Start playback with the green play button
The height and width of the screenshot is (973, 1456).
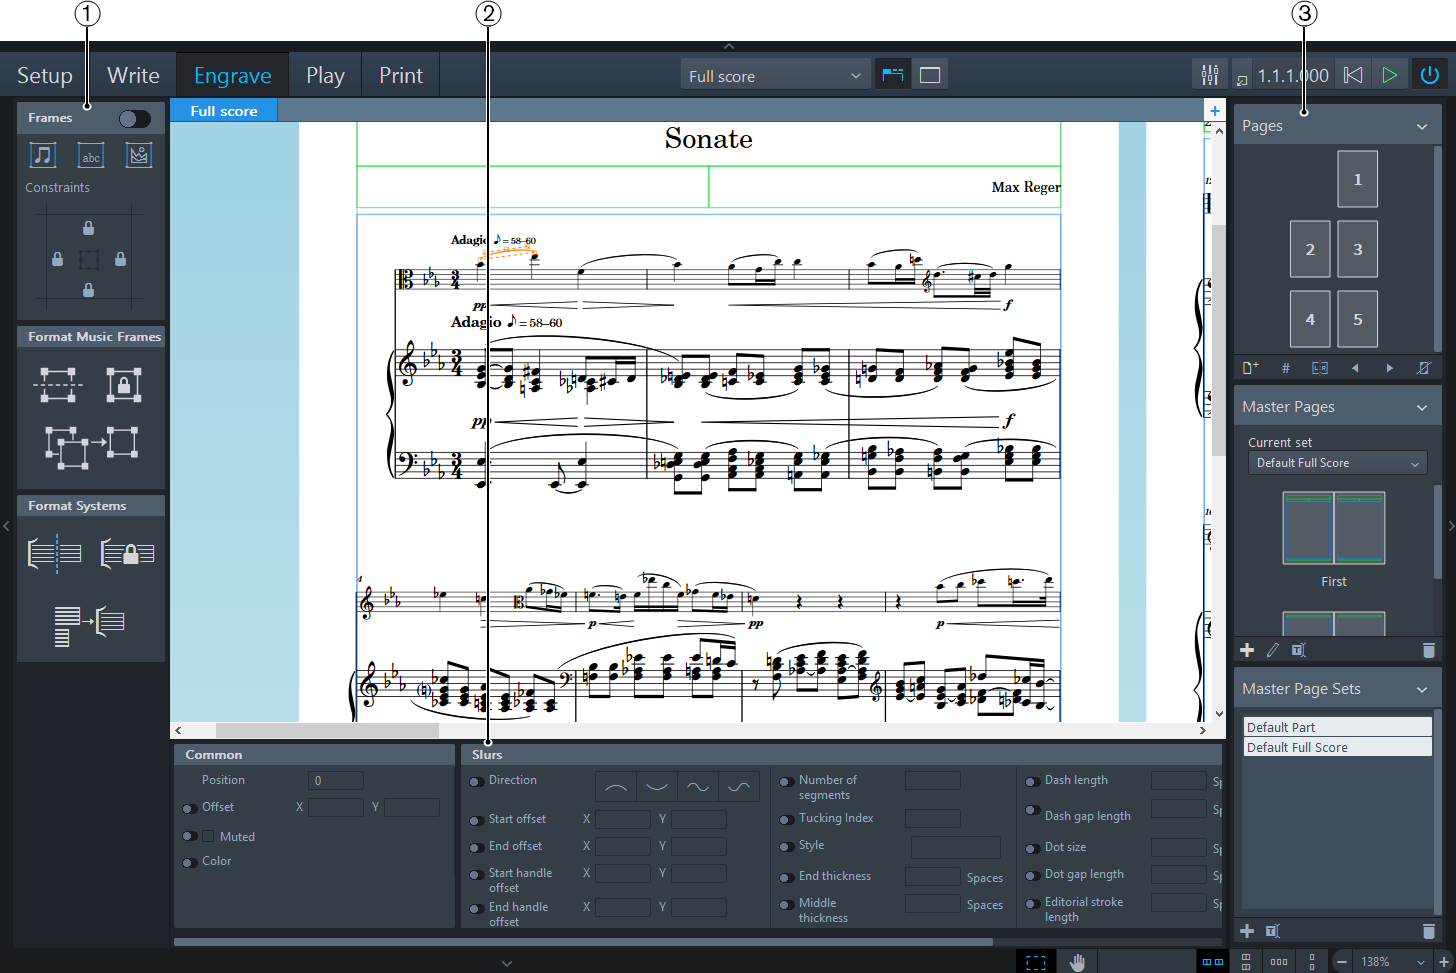click(1390, 75)
